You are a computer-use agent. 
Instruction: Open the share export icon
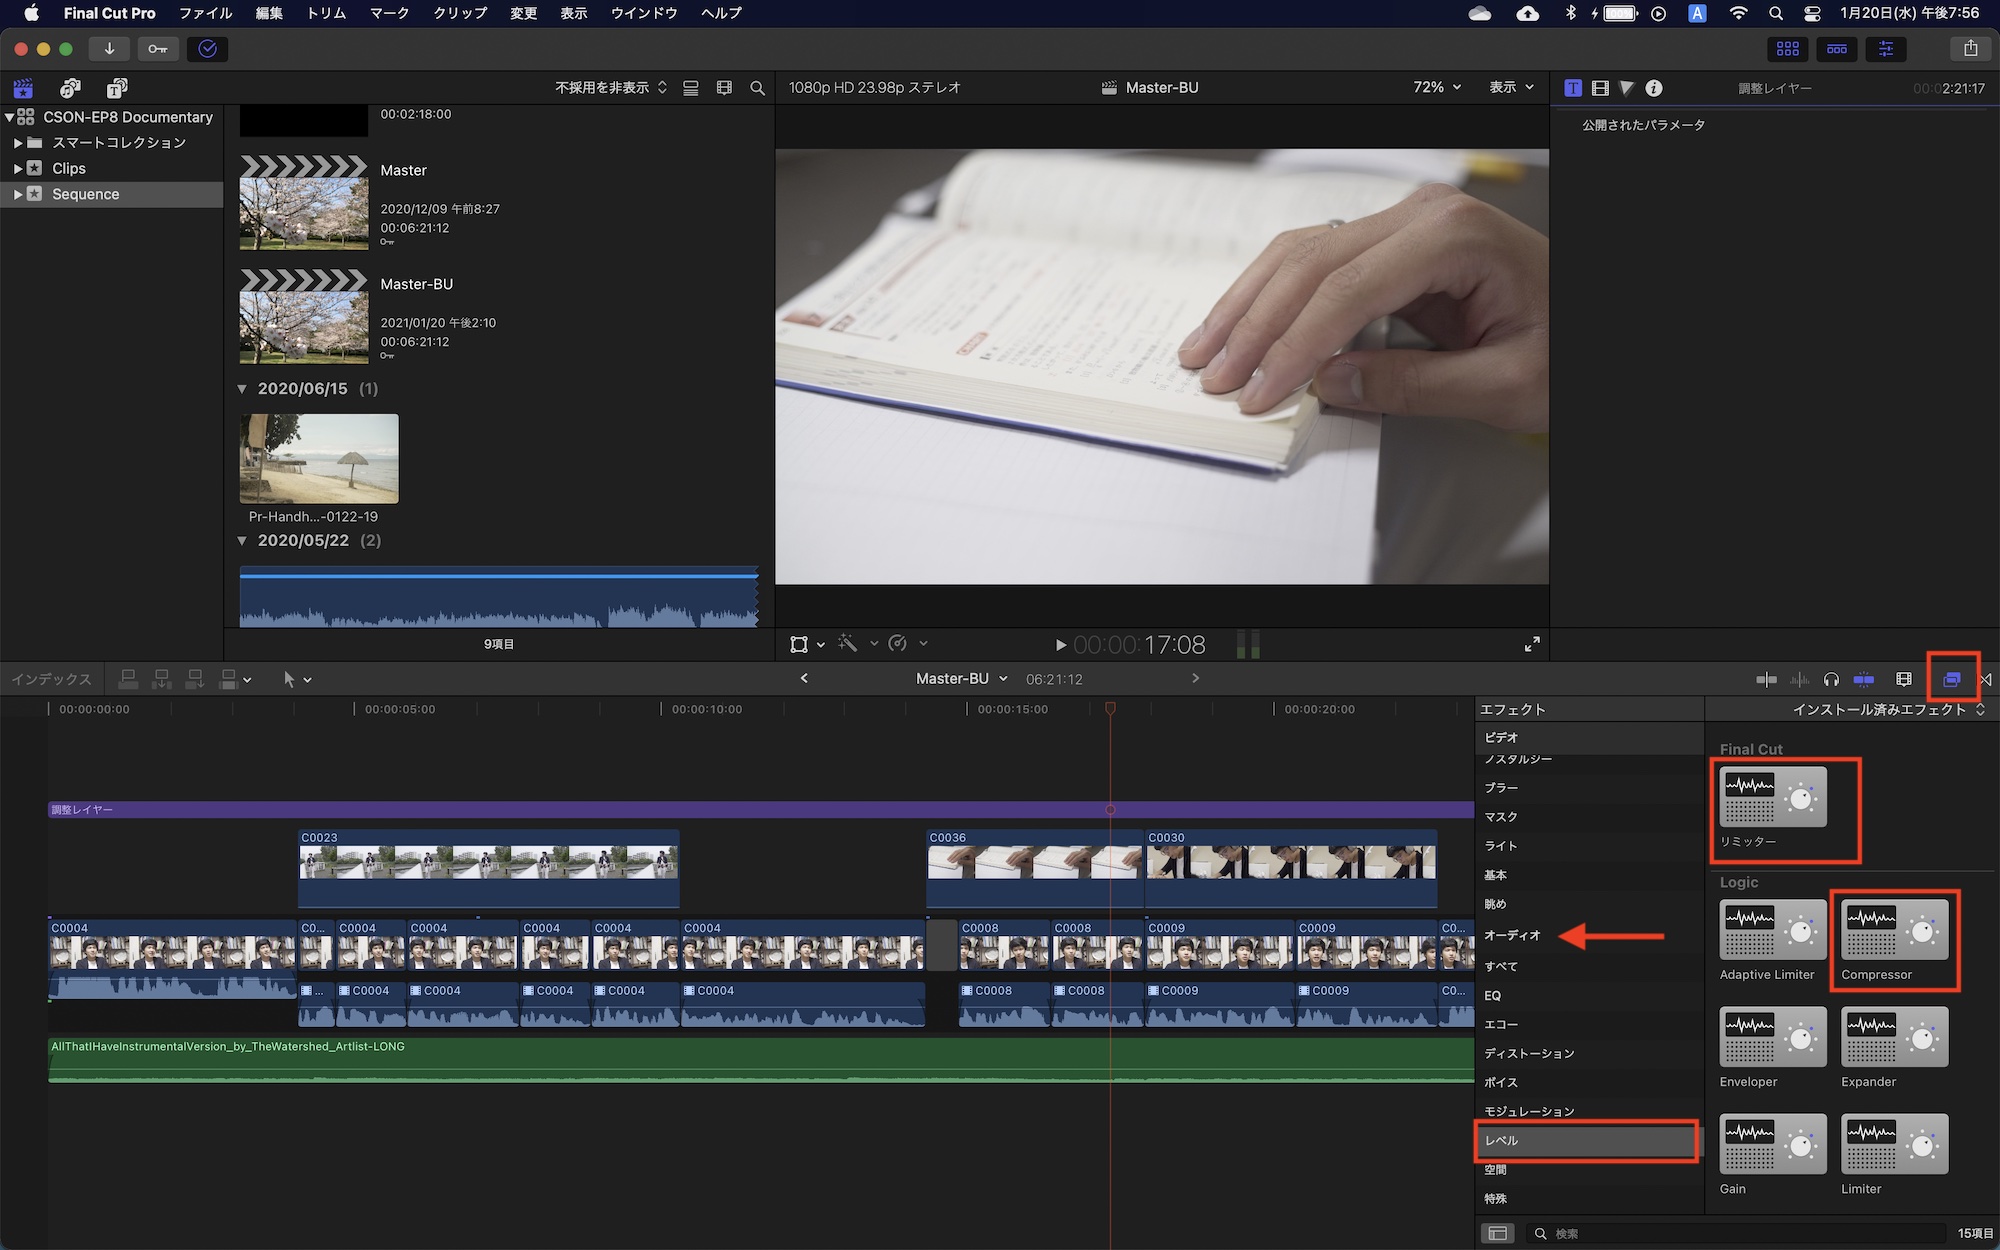1970,49
